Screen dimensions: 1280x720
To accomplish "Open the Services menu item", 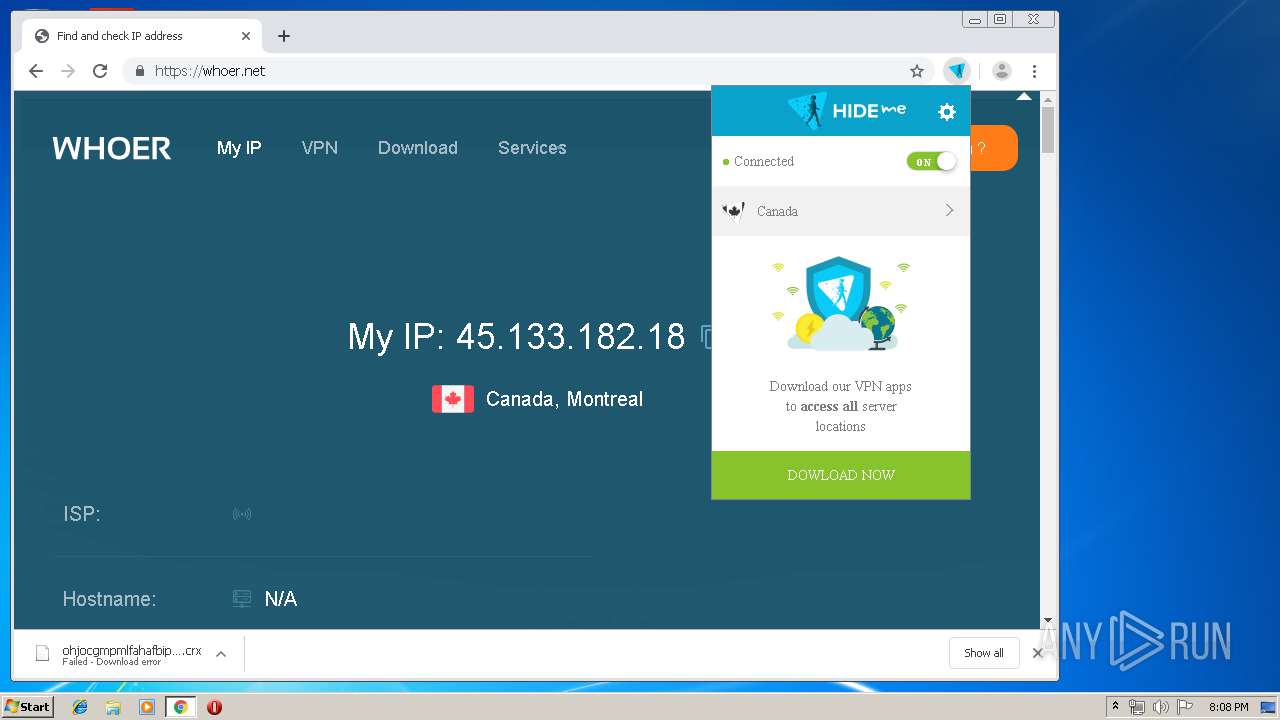I will (532, 148).
